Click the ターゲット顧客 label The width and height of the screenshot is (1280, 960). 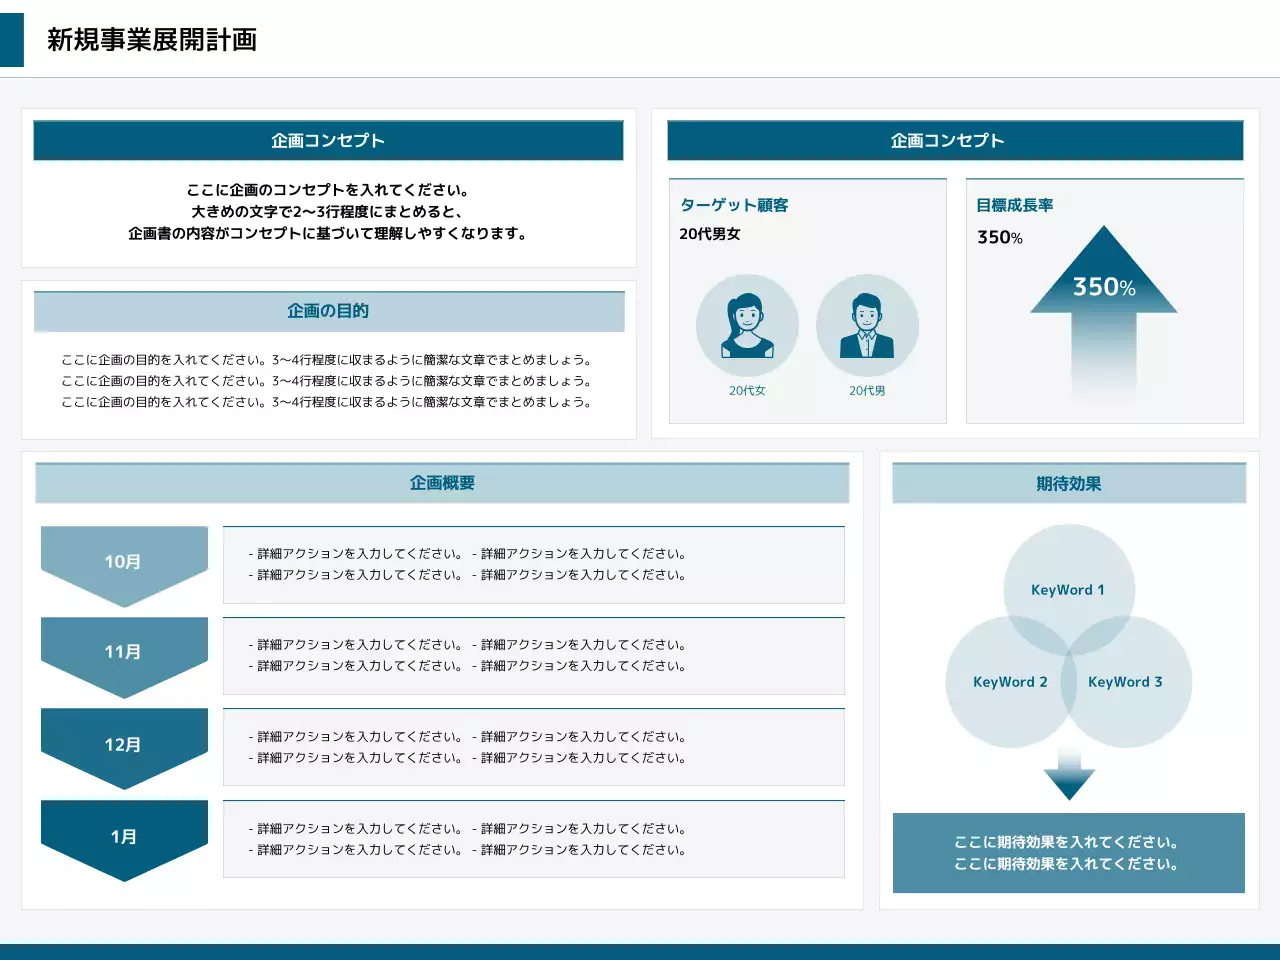pos(733,204)
